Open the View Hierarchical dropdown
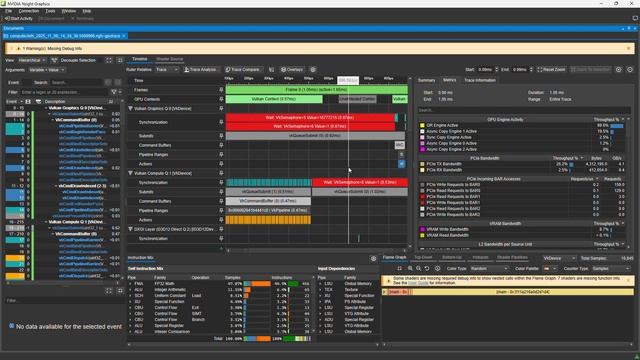This screenshot has width=640, height=360. [x=32, y=60]
